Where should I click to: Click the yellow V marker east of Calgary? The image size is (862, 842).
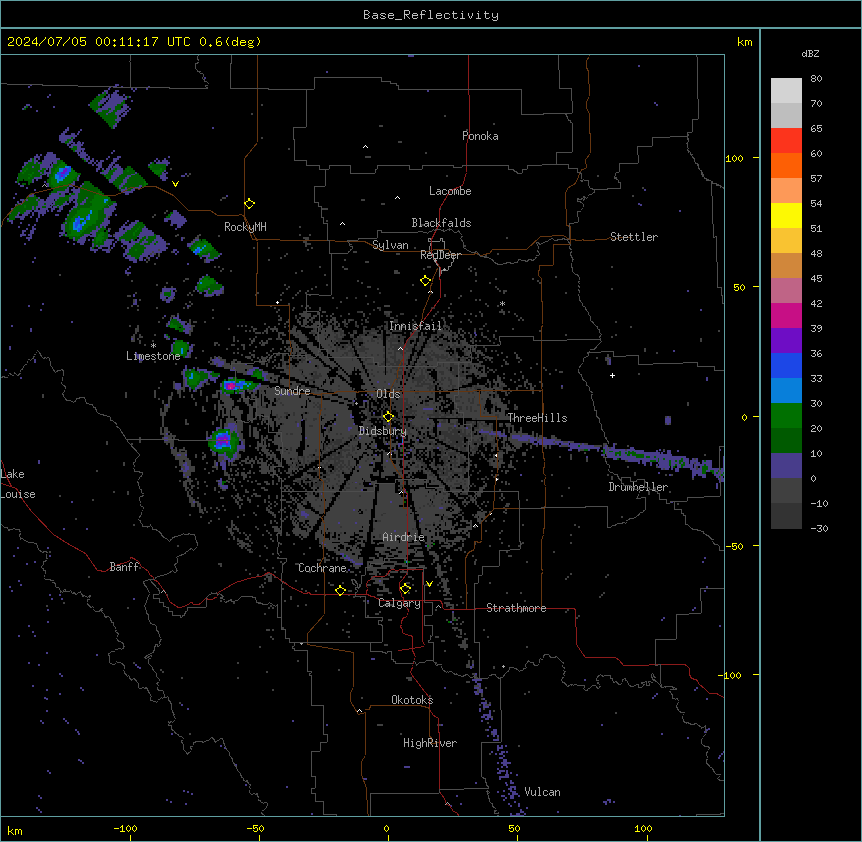[429, 584]
